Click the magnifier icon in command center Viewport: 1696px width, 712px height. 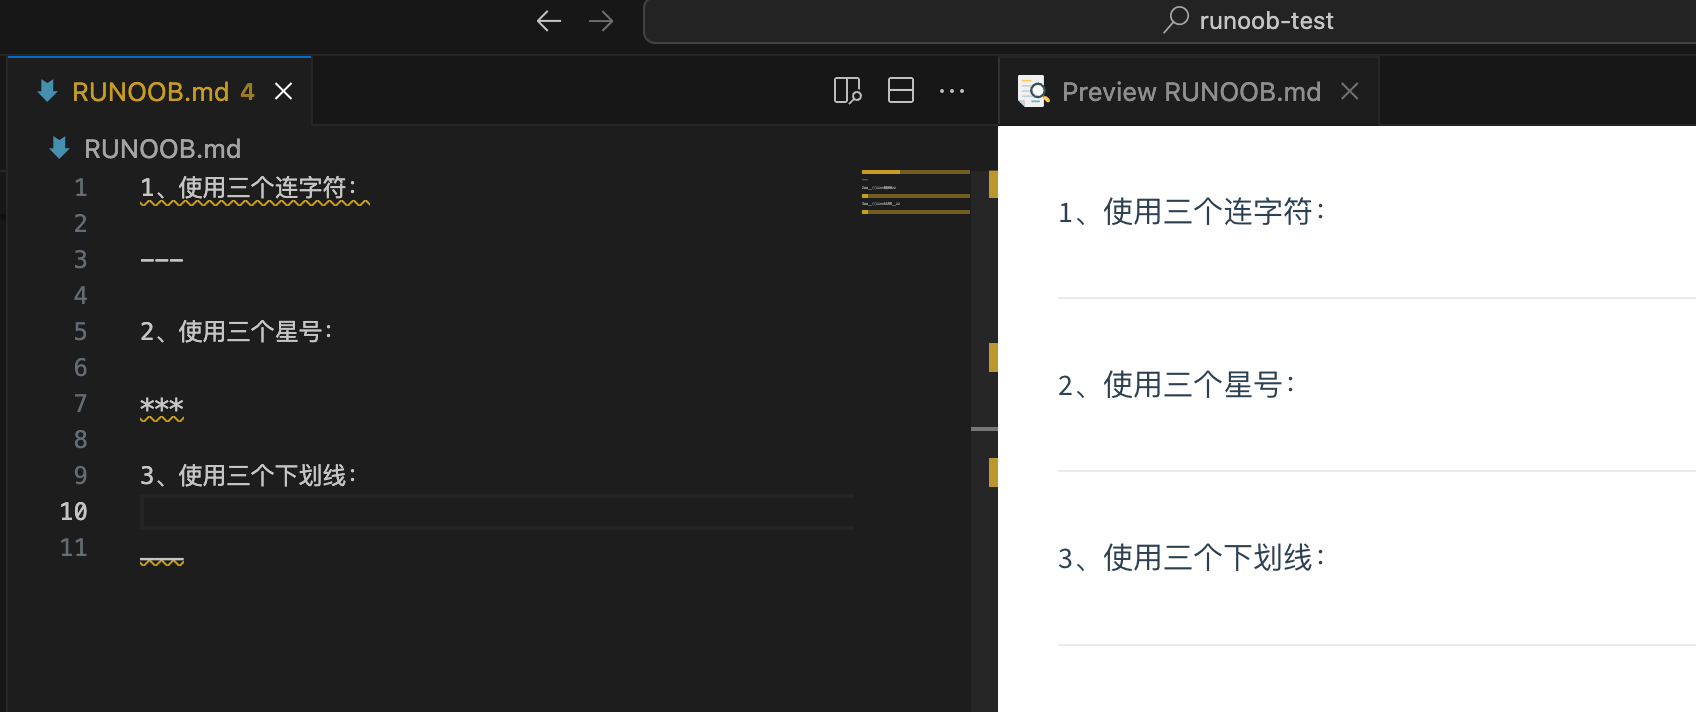click(1176, 20)
